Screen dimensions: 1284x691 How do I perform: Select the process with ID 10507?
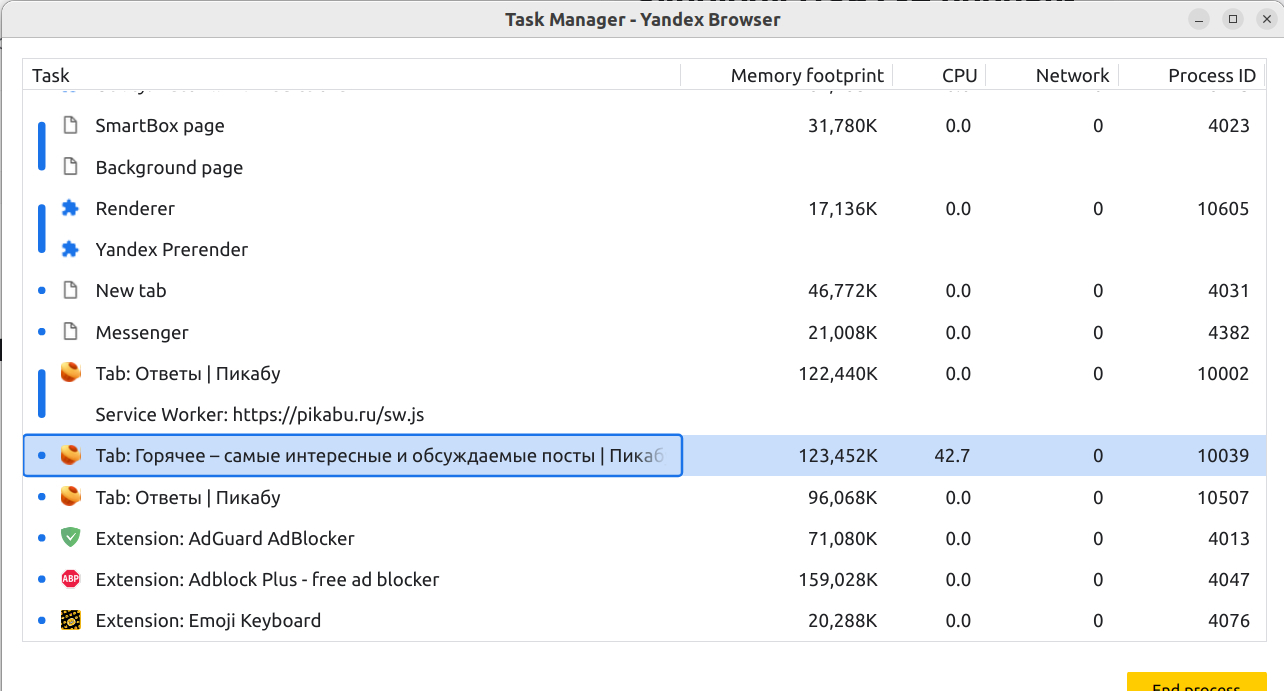coord(1223,498)
